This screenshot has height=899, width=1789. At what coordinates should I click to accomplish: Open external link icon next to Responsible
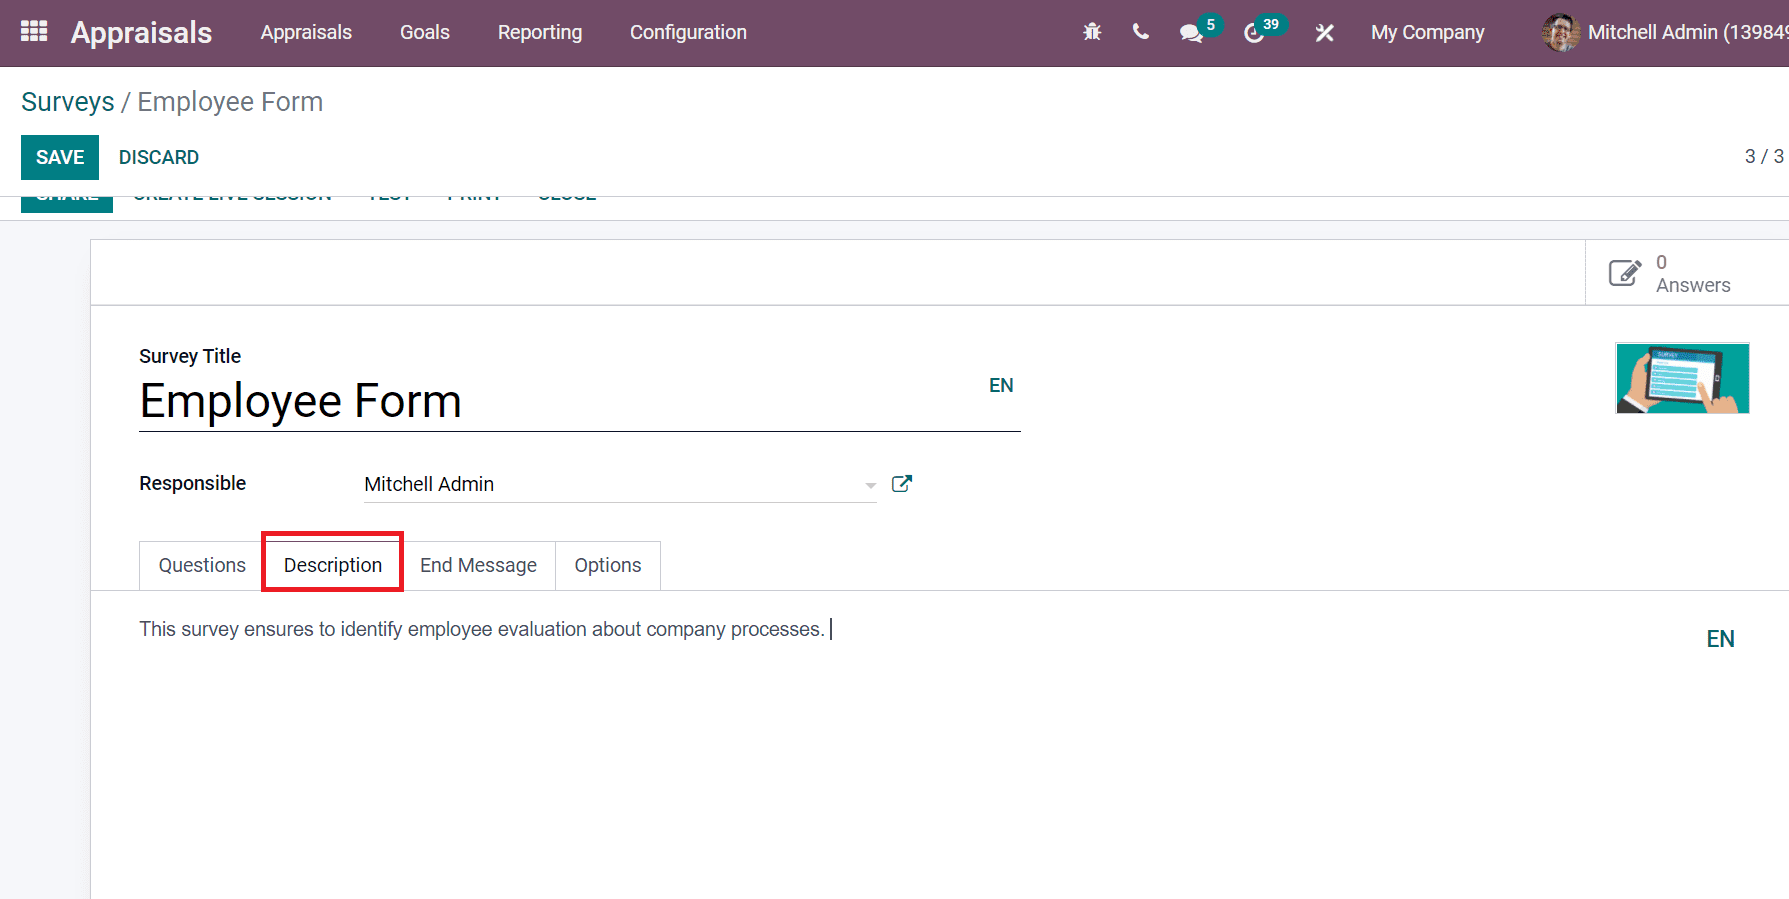(901, 484)
